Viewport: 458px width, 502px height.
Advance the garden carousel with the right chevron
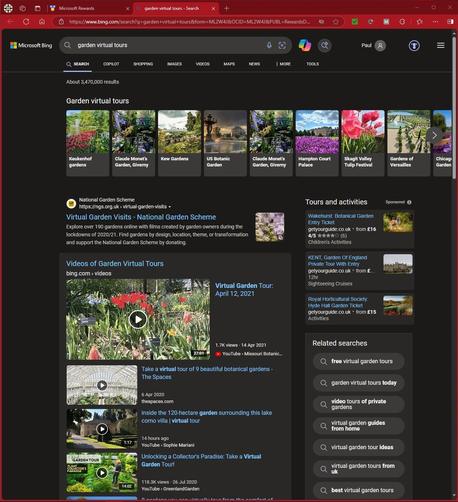(434, 135)
